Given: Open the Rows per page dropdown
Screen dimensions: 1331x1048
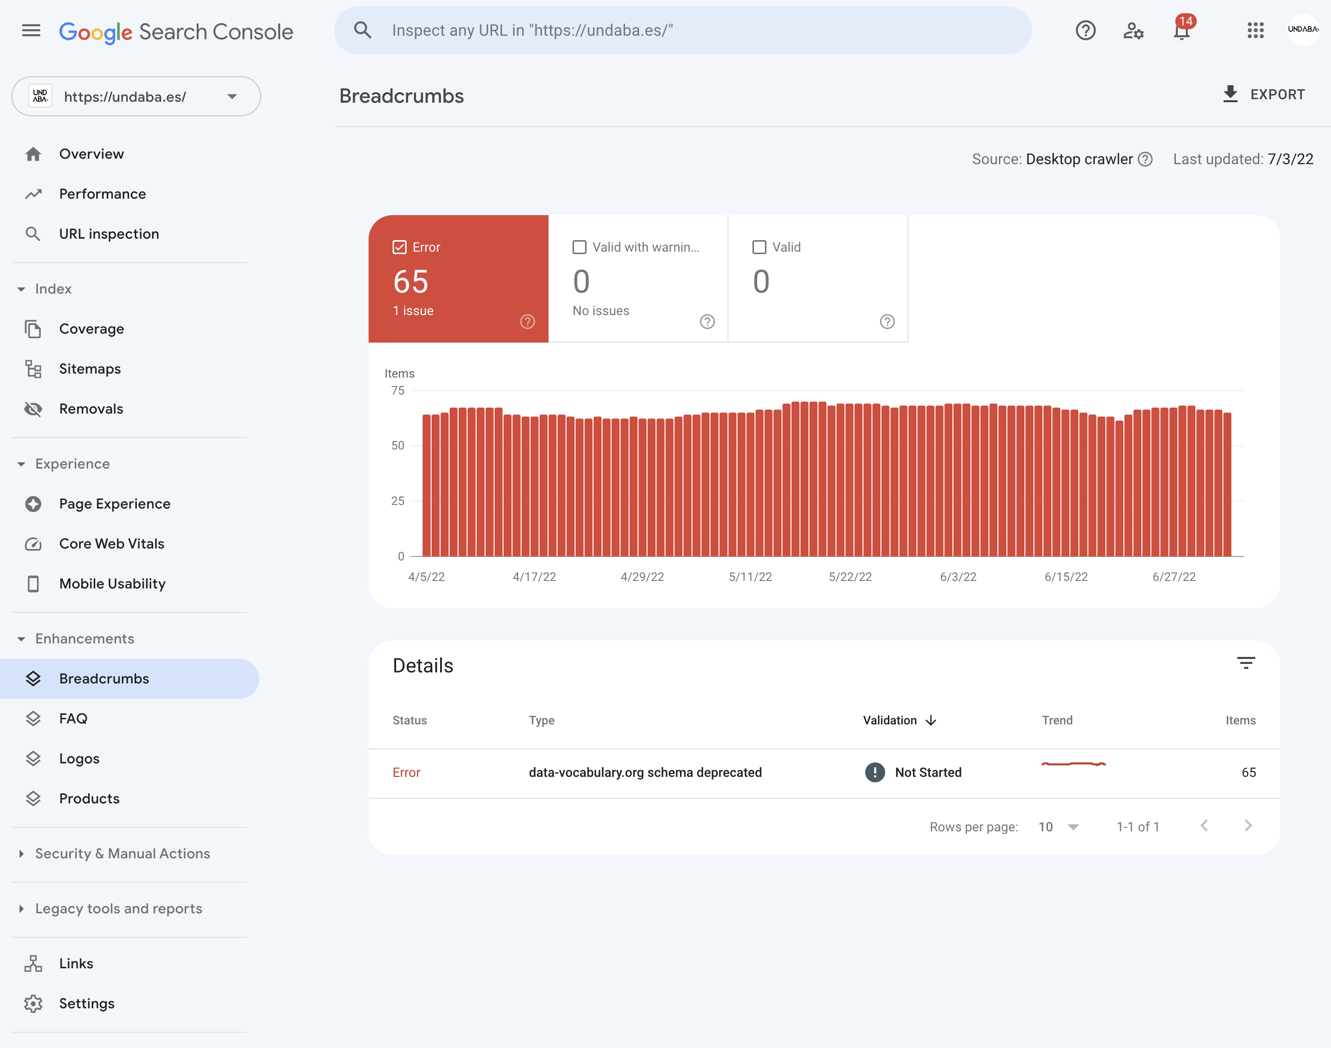Looking at the screenshot, I should click(1059, 827).
